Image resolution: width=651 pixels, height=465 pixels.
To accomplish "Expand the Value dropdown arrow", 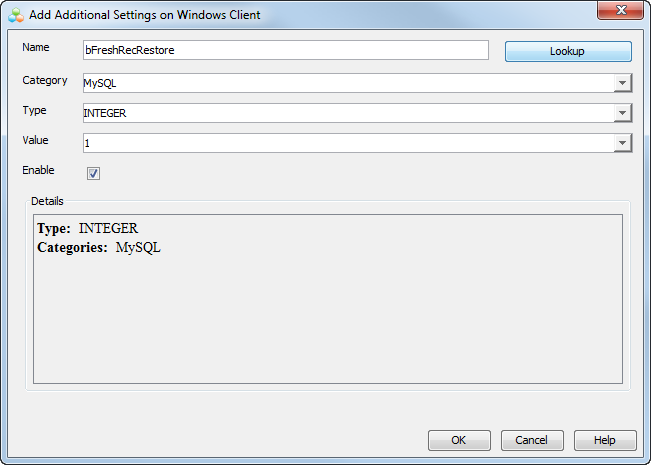I will [x=622, y=144].
